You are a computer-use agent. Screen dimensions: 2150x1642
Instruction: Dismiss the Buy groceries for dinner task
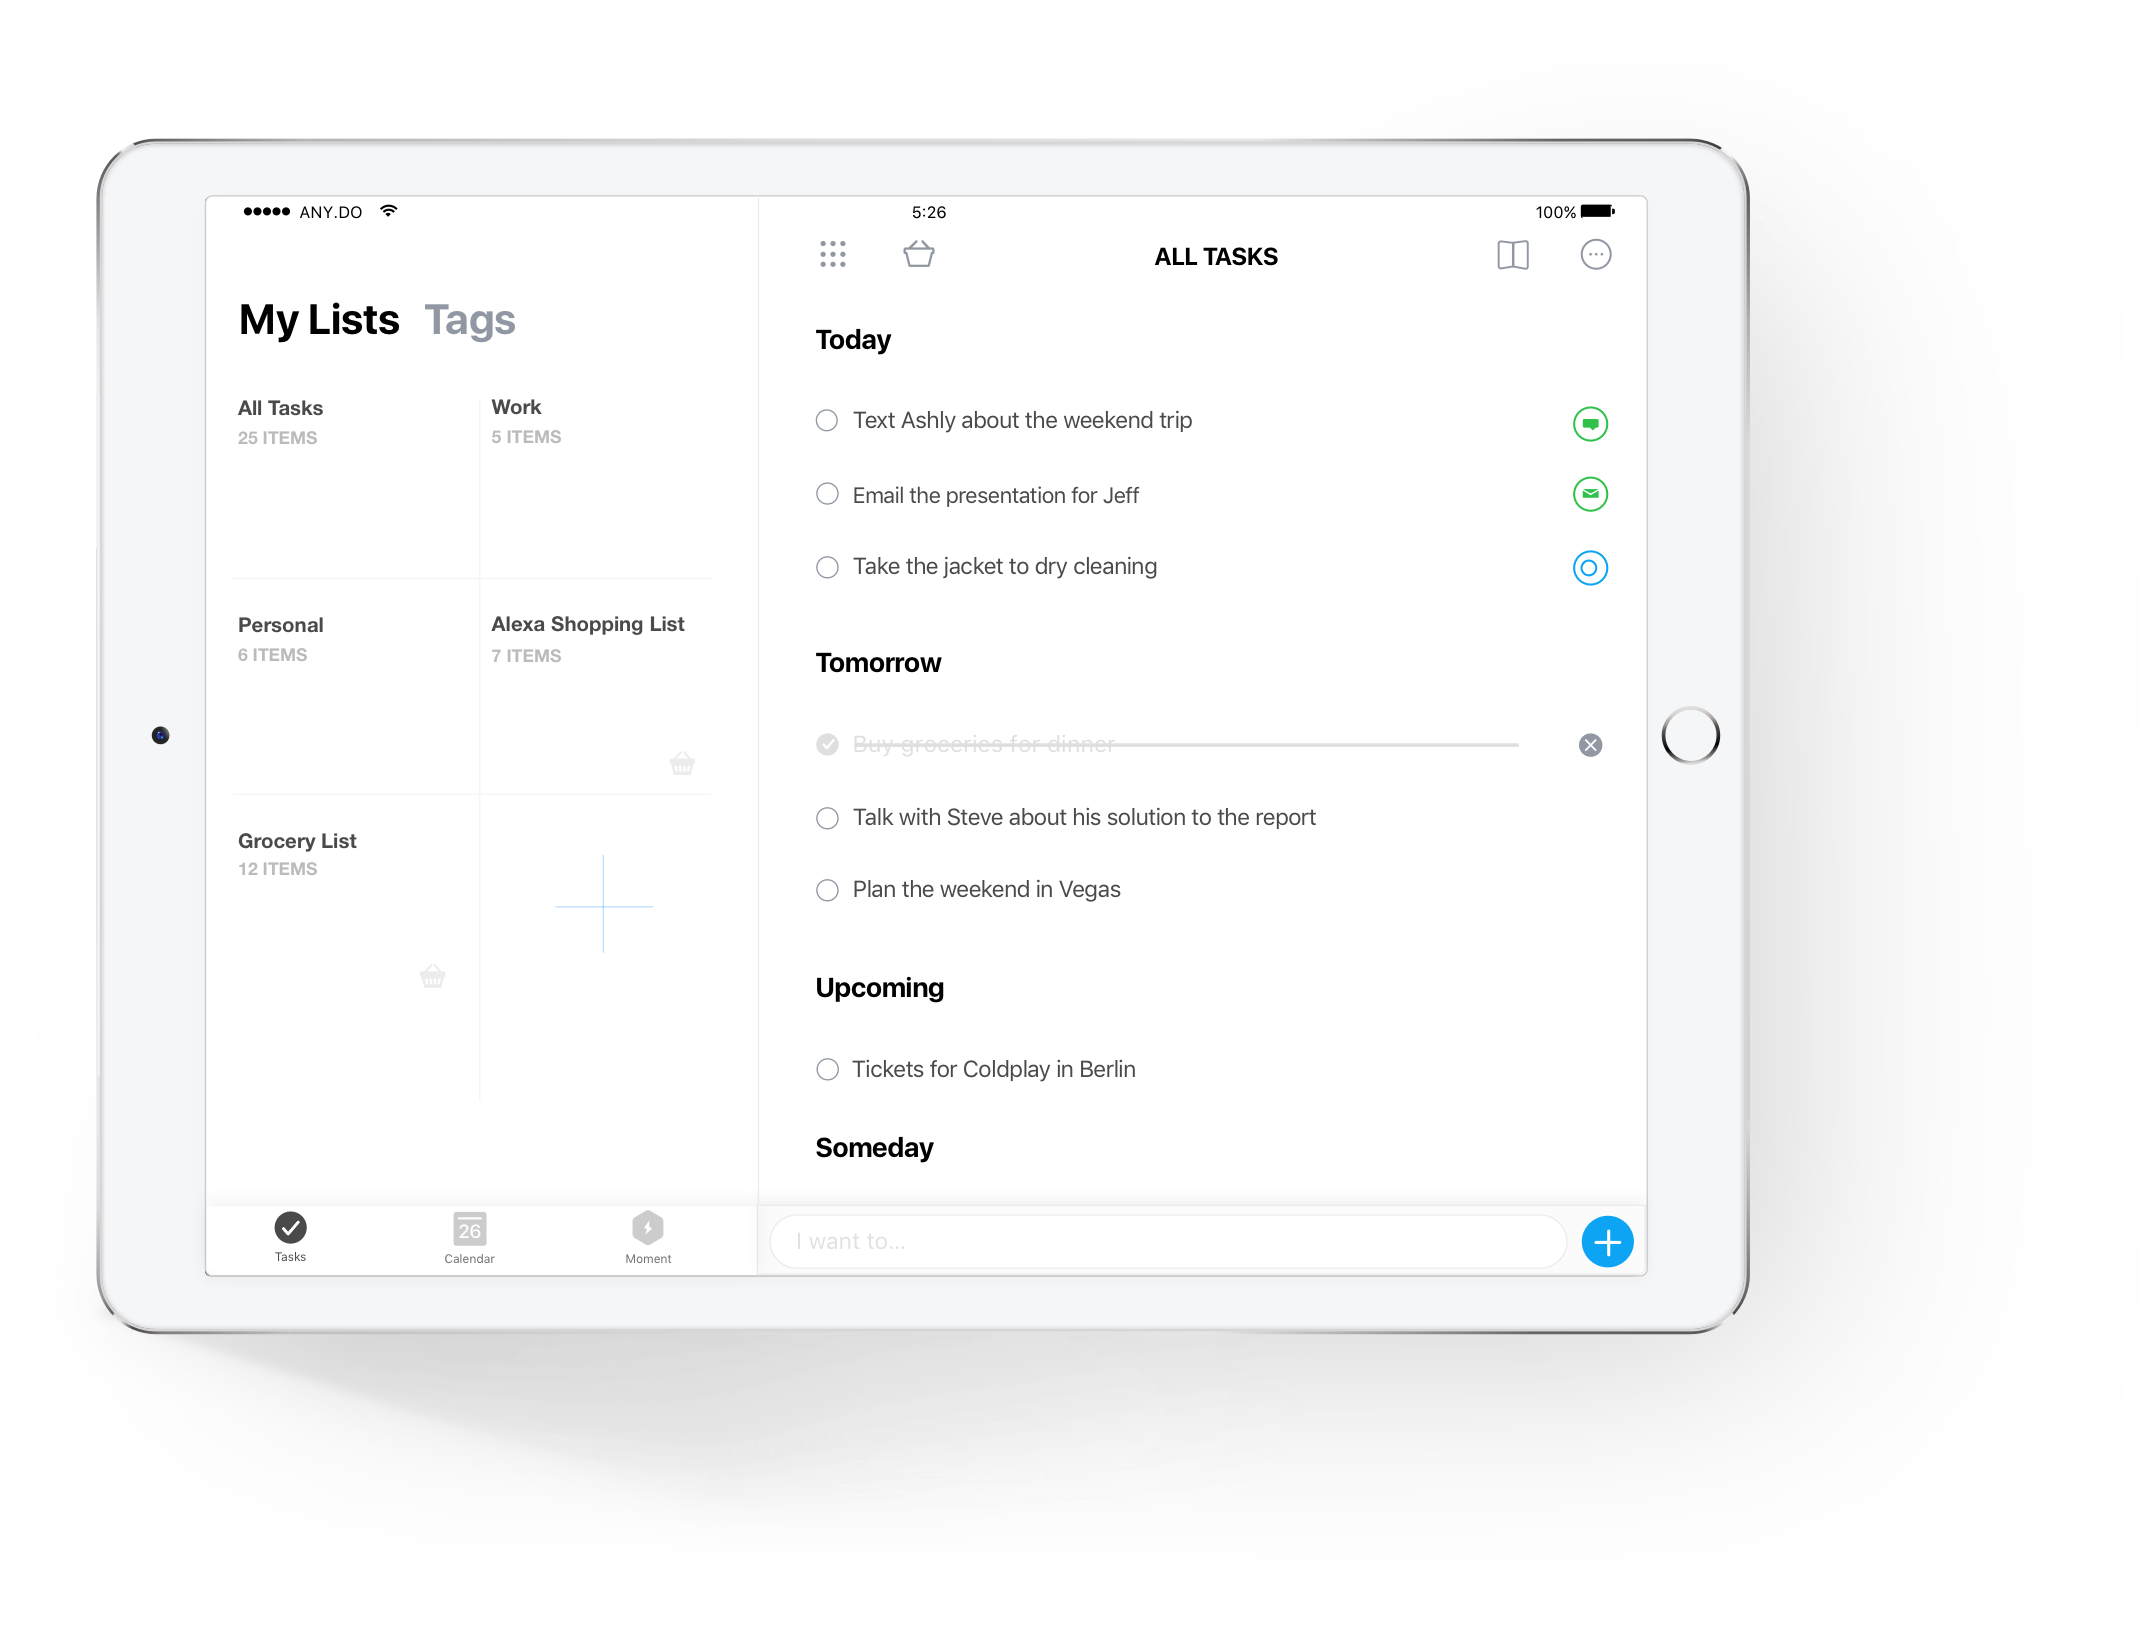[1590, 745]
